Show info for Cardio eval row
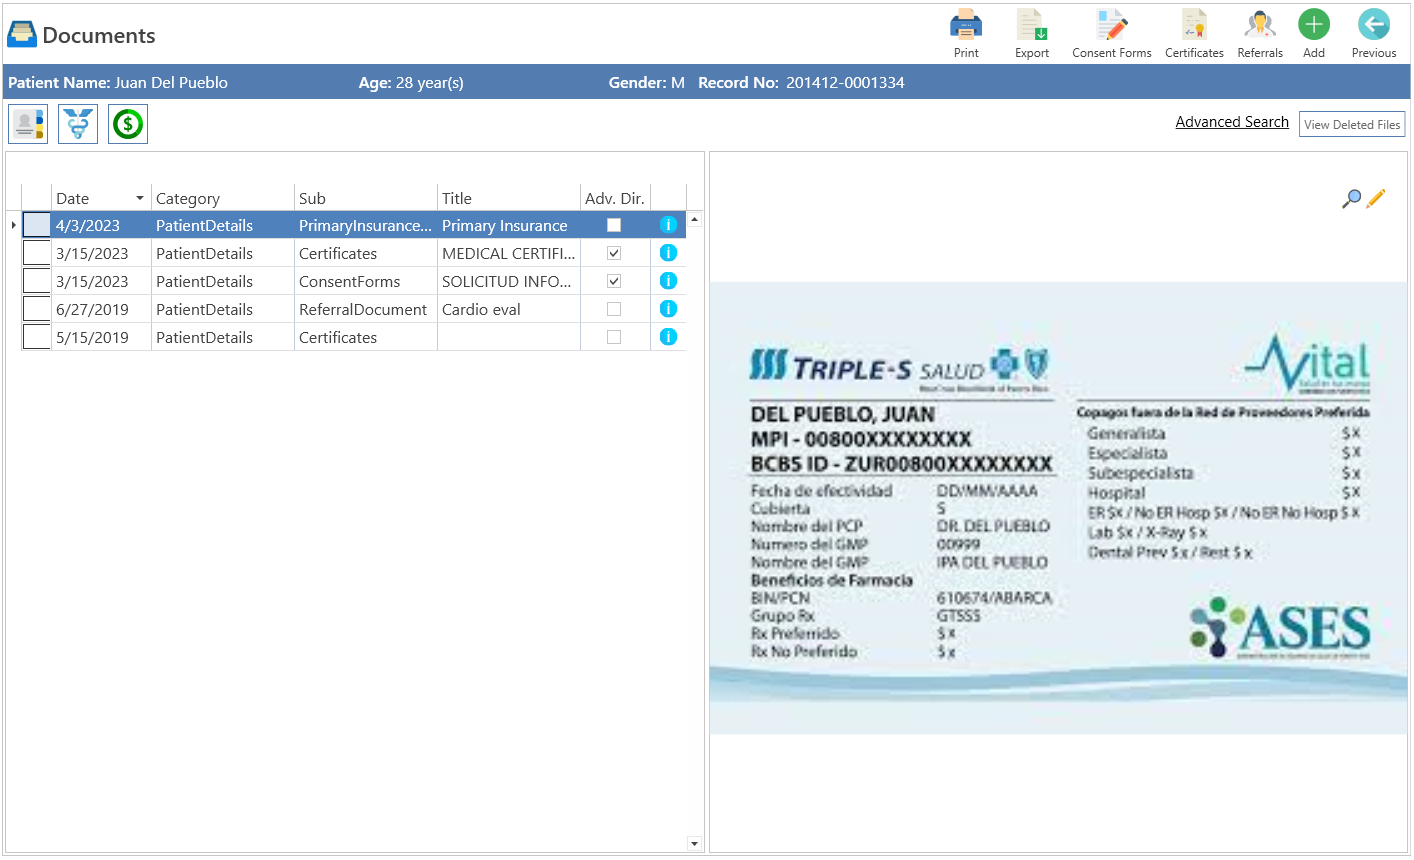Viewport: 1414px width, 860px height. coord(669,309)
